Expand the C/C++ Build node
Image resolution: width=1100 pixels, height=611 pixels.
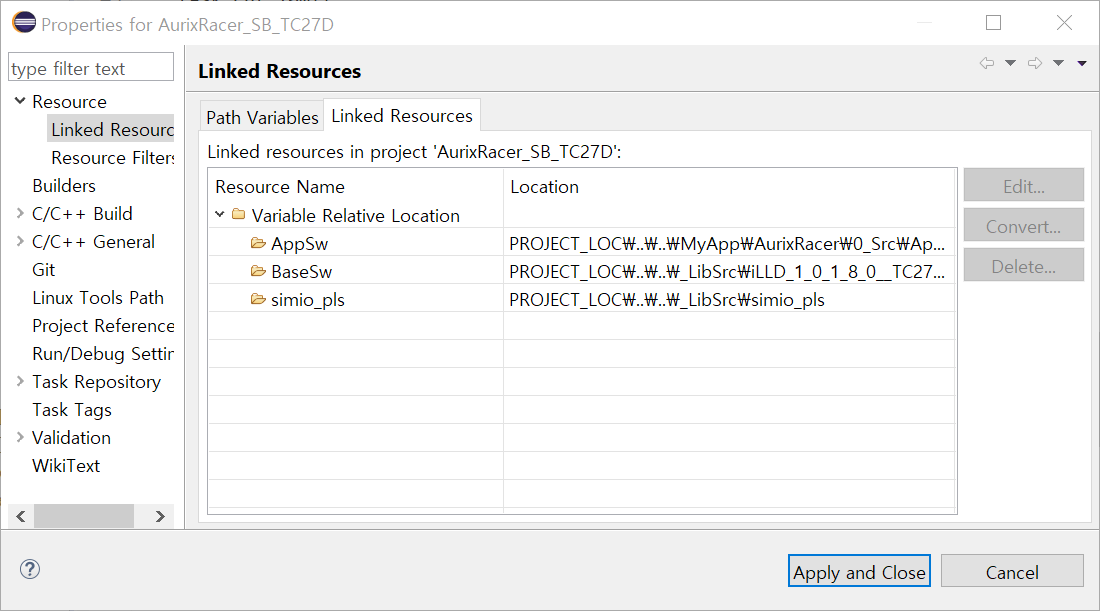20,213
